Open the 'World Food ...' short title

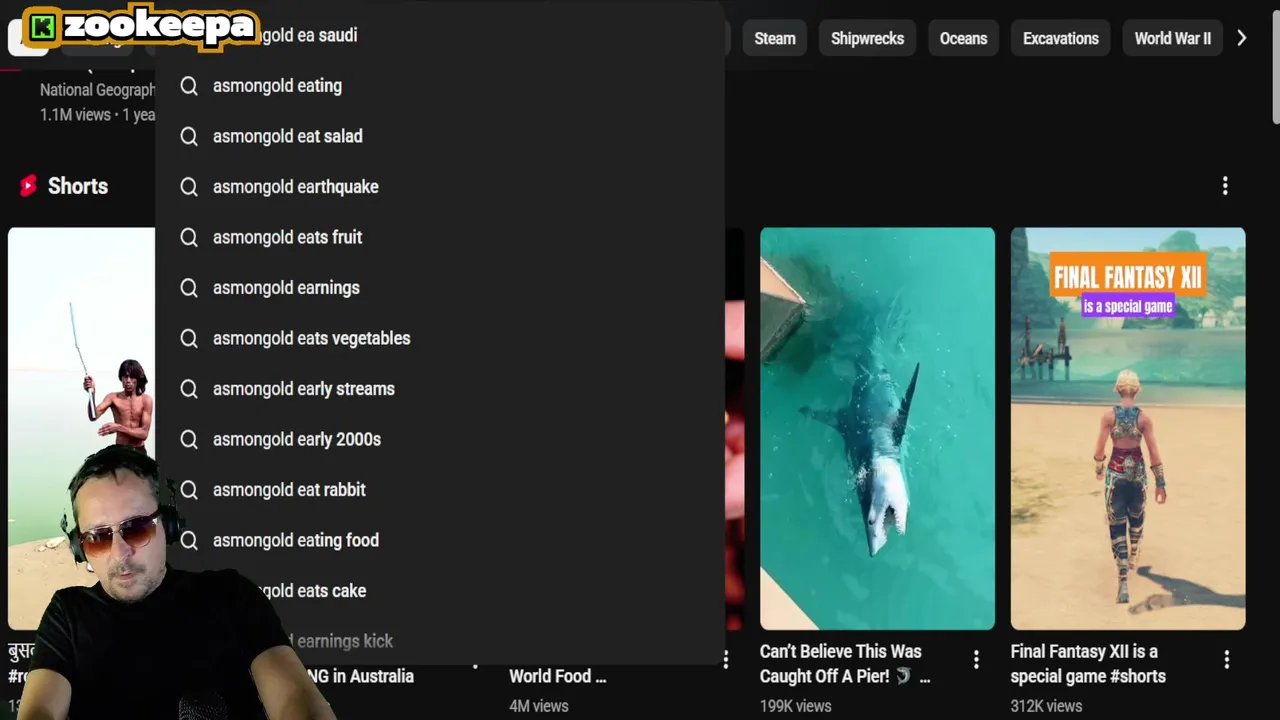tap(557, 676)
